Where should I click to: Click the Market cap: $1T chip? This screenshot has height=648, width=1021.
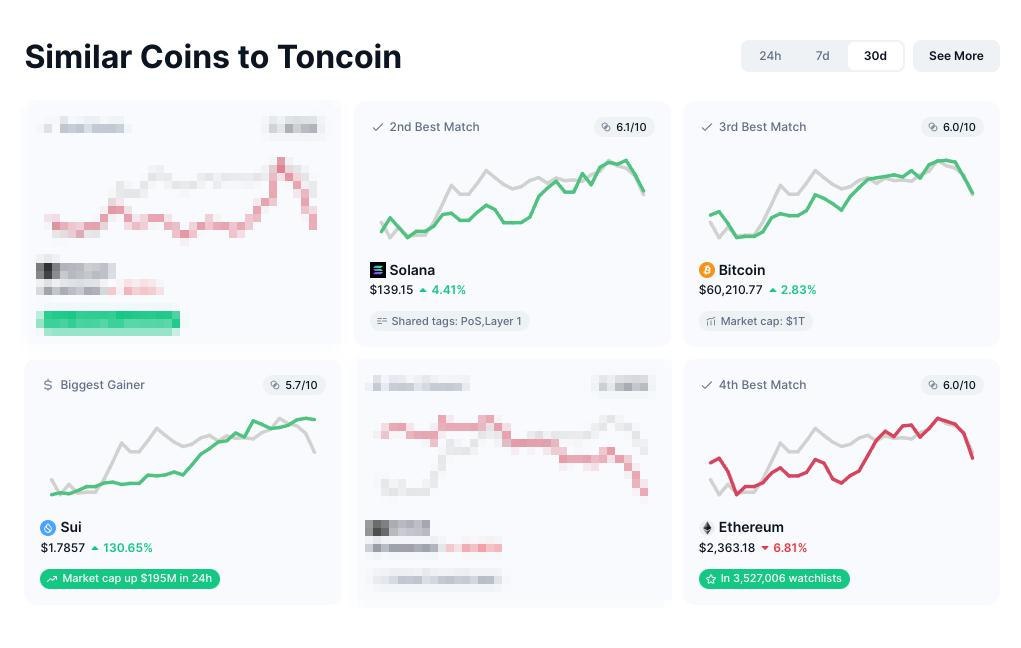tap(756, 321)
